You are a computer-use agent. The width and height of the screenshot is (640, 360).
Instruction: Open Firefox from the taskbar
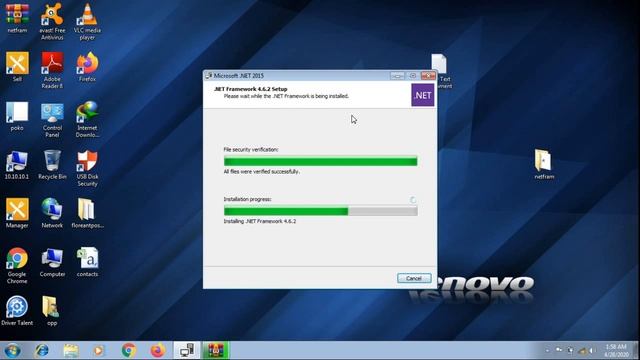158,351
